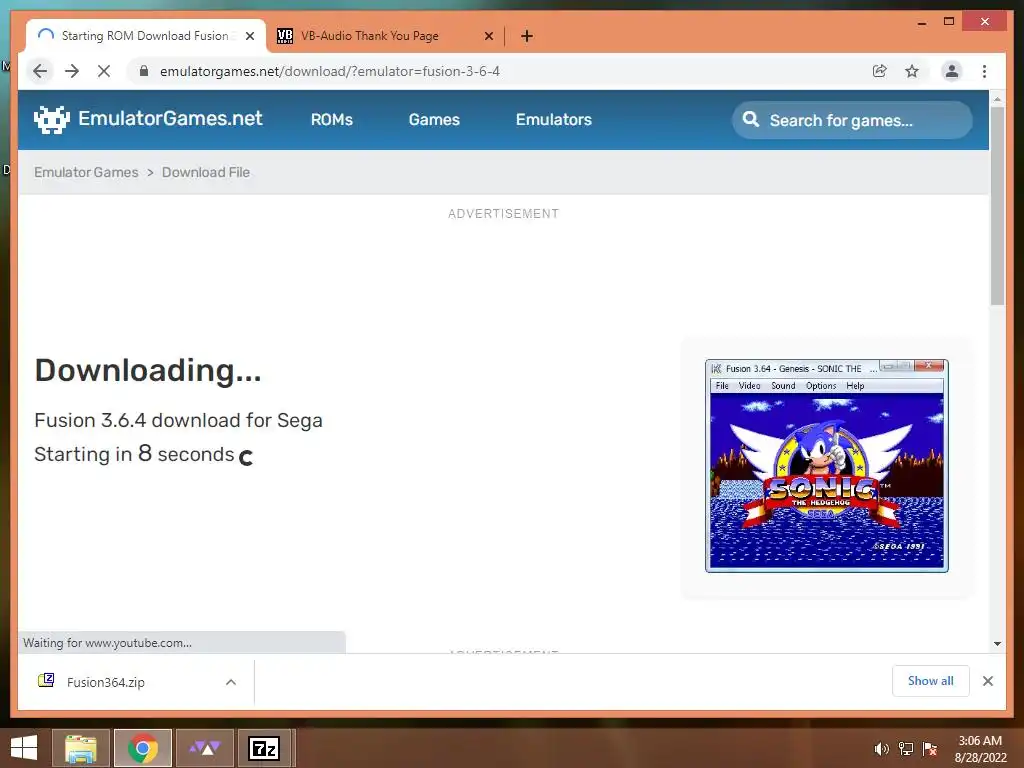1024x768 pixels.
Task: Open a new browser tab
Action: tap(527, 36)
